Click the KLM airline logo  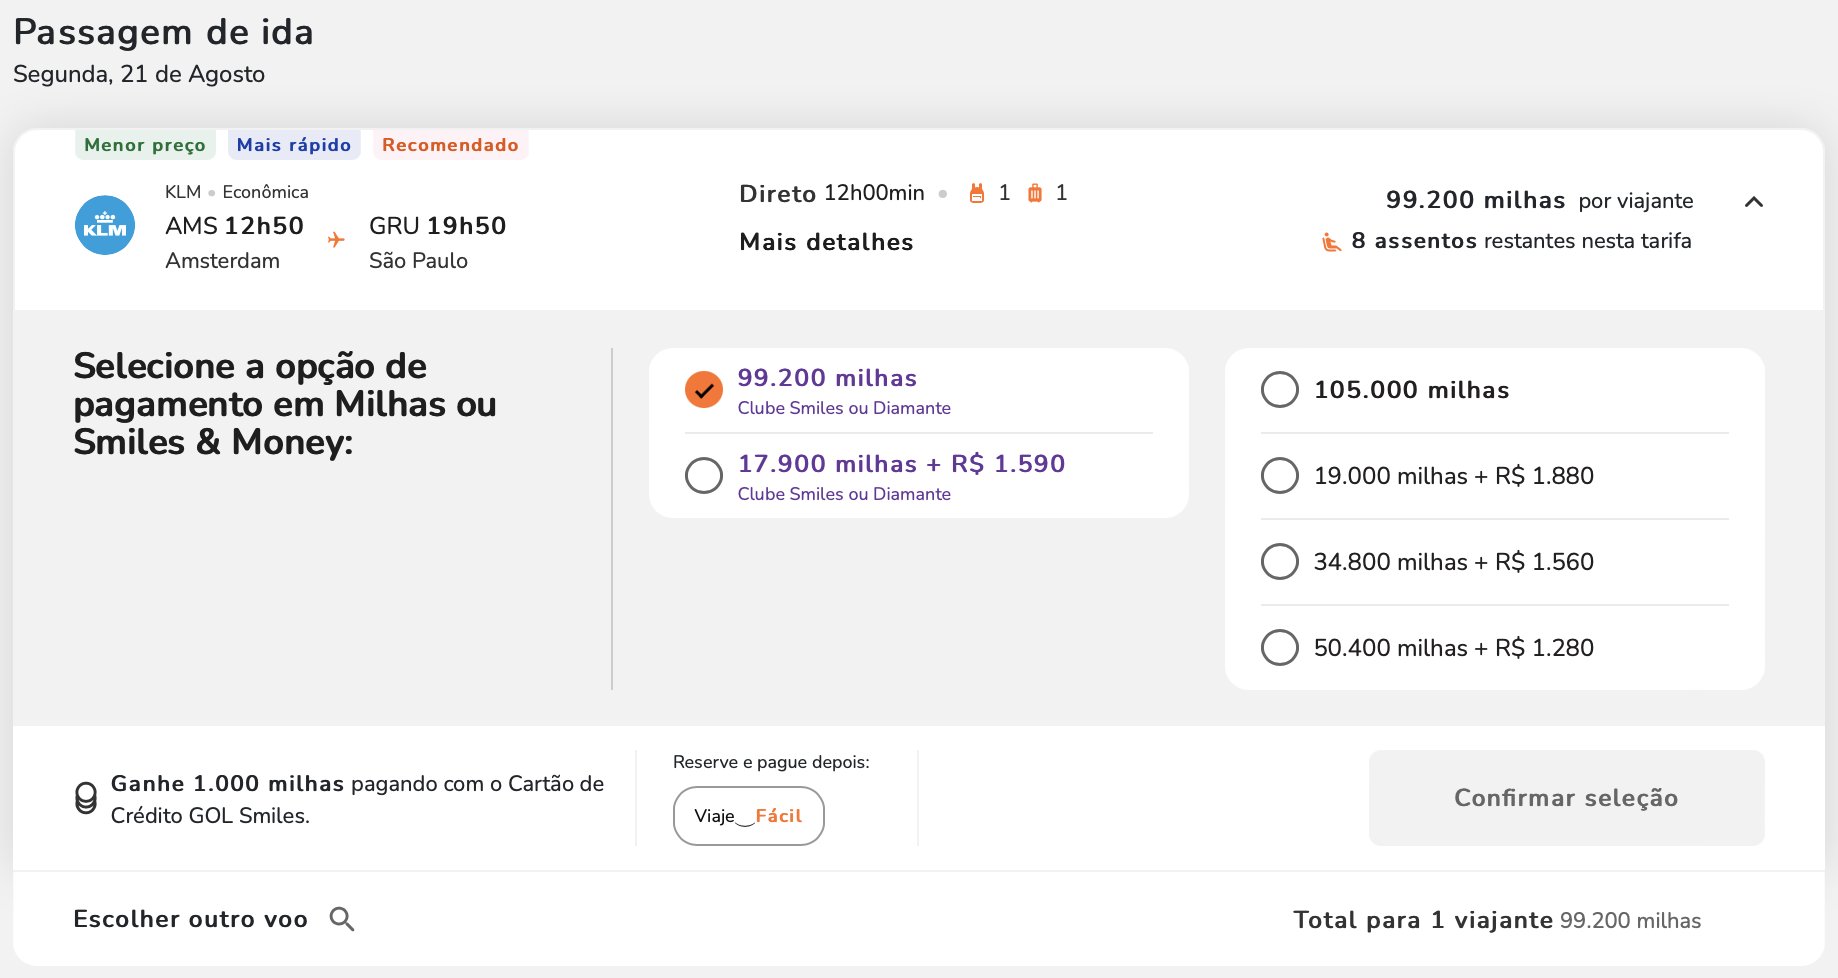click(x=105, y=225)
